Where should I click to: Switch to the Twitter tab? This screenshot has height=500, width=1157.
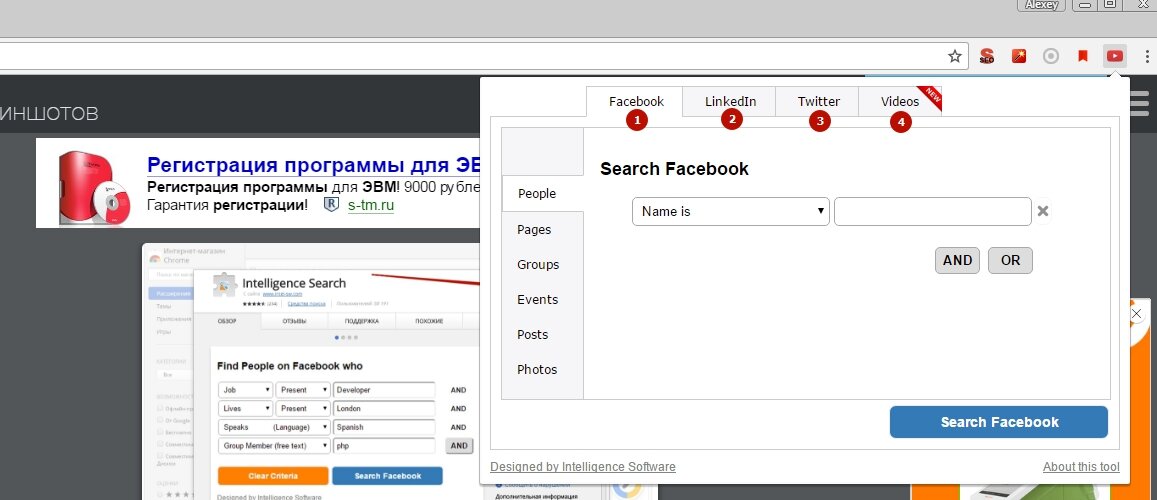click(818, 102)
